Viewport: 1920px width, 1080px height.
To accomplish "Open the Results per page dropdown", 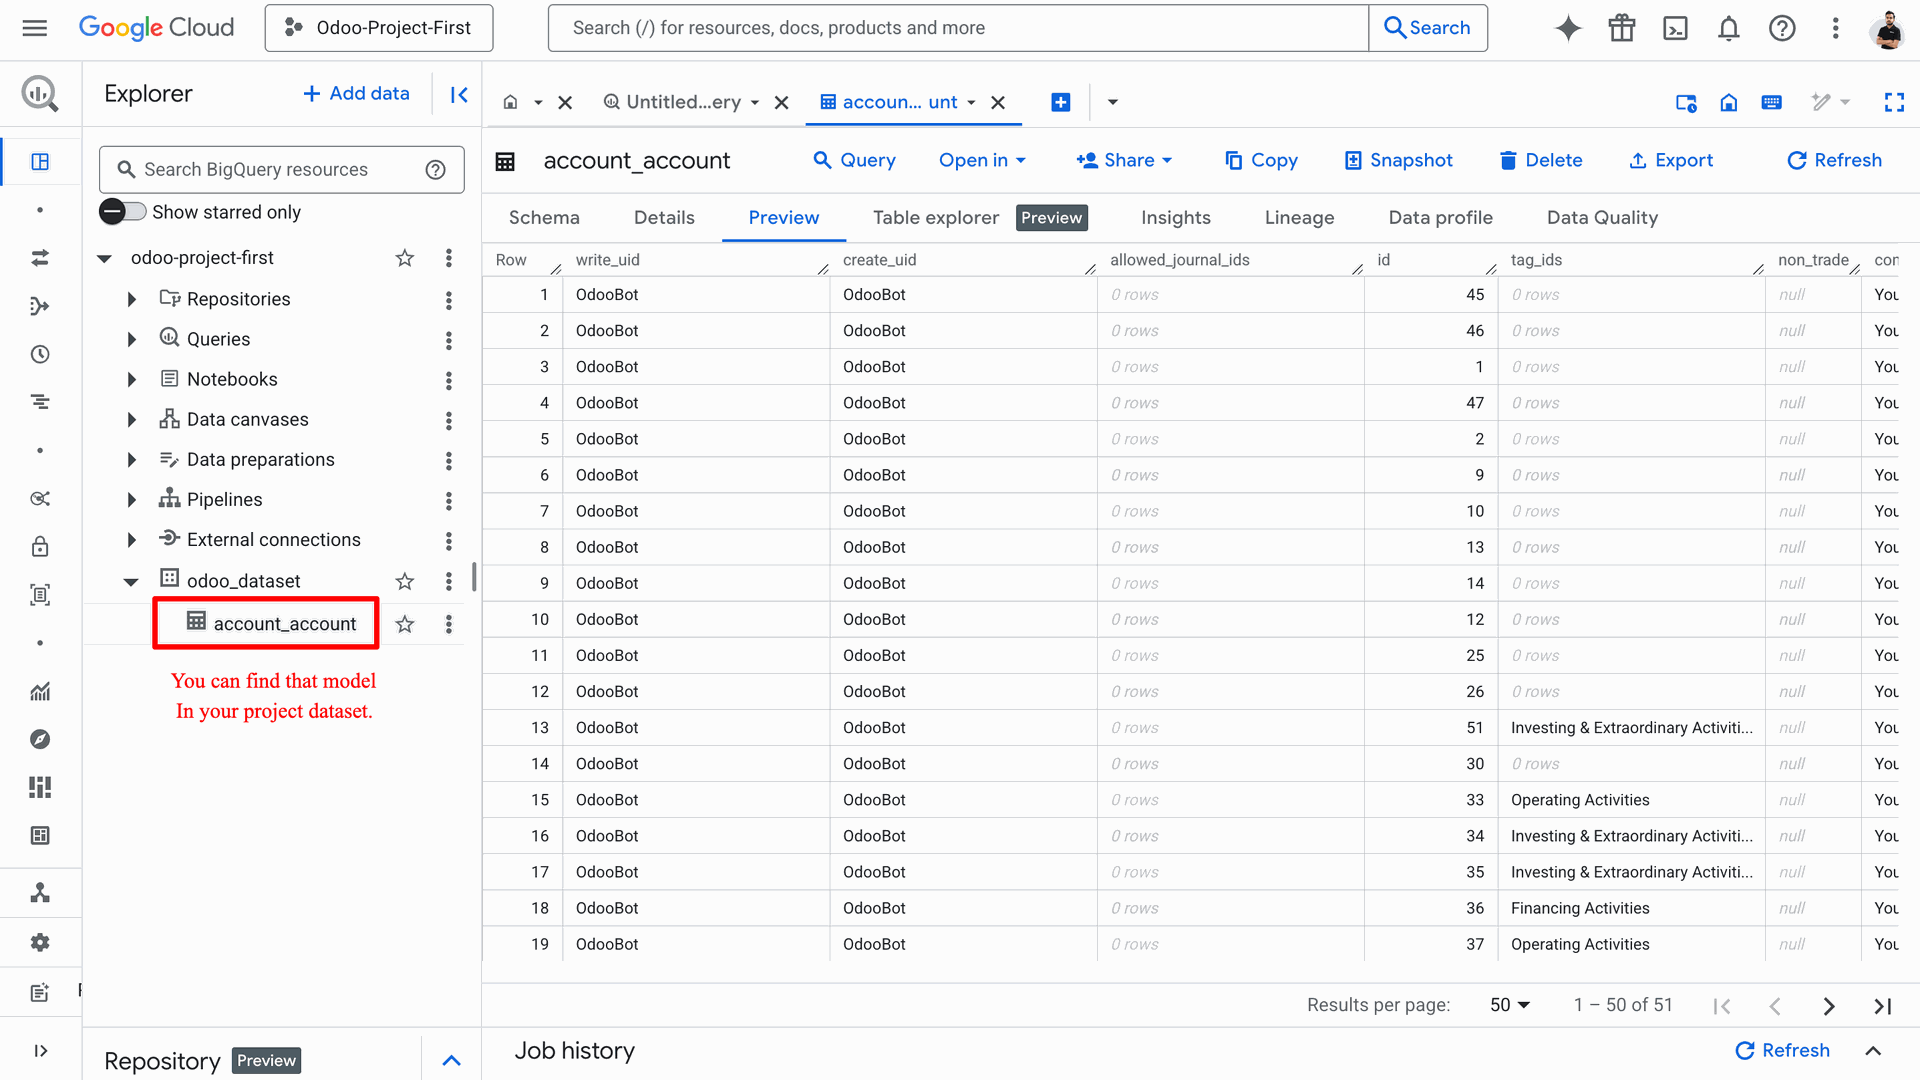I will click(1509, 1005).
